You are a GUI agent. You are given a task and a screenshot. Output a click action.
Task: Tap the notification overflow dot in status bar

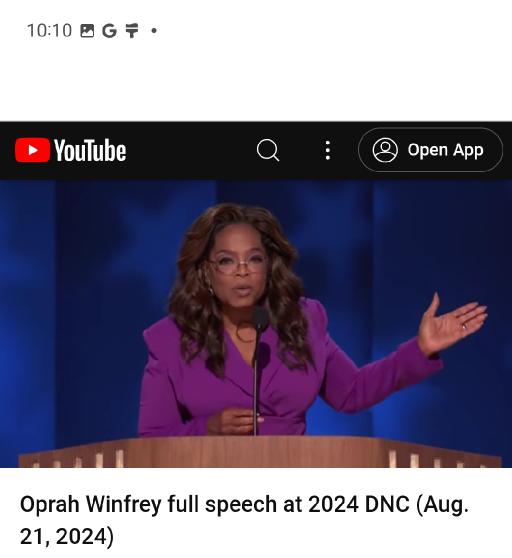154,31
